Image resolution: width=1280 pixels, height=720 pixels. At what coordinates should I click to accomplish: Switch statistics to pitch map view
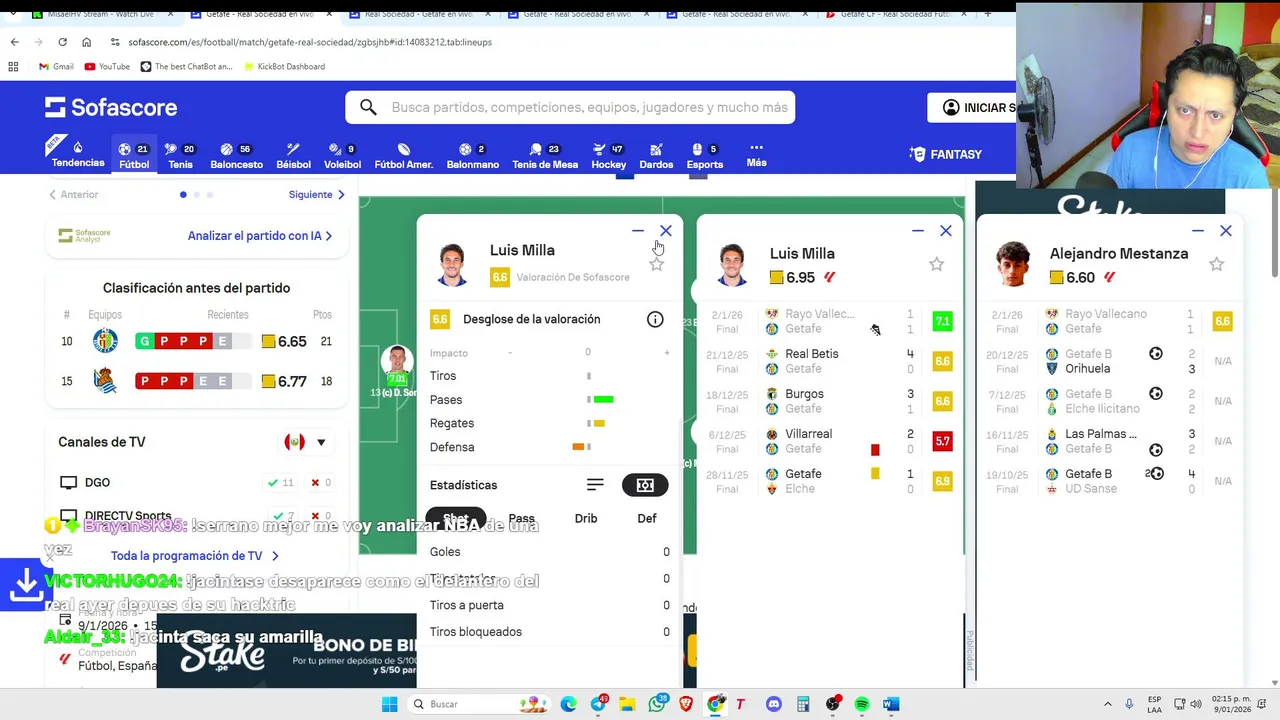click(x=645, y=485)
